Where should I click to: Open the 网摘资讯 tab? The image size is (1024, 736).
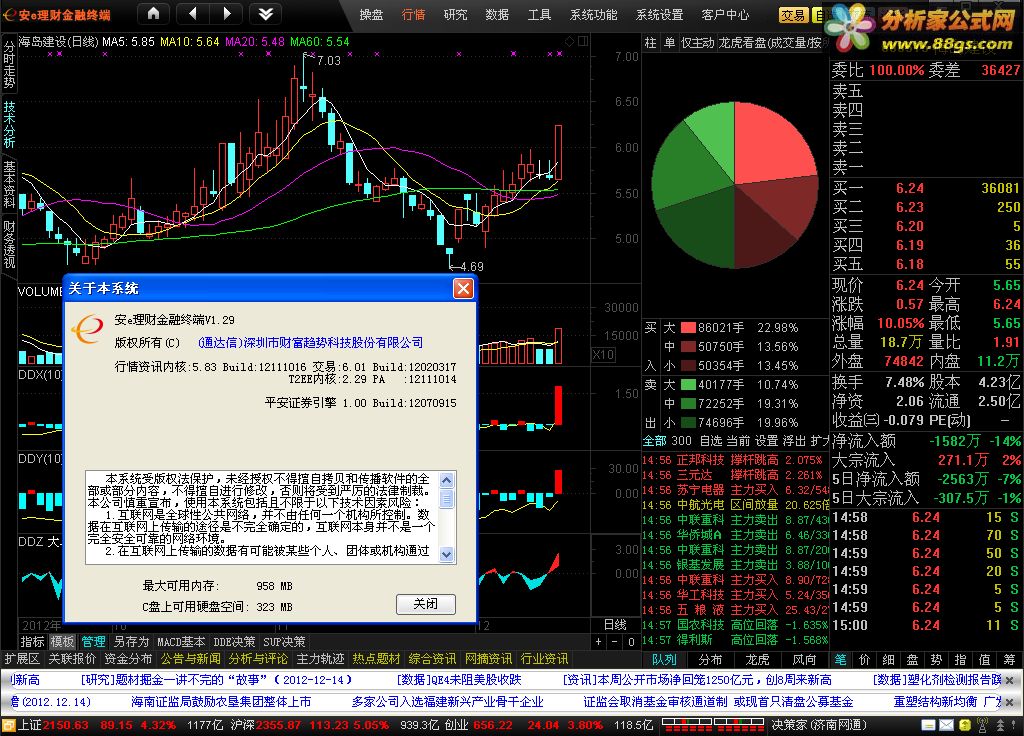click(x=488, y=659)
